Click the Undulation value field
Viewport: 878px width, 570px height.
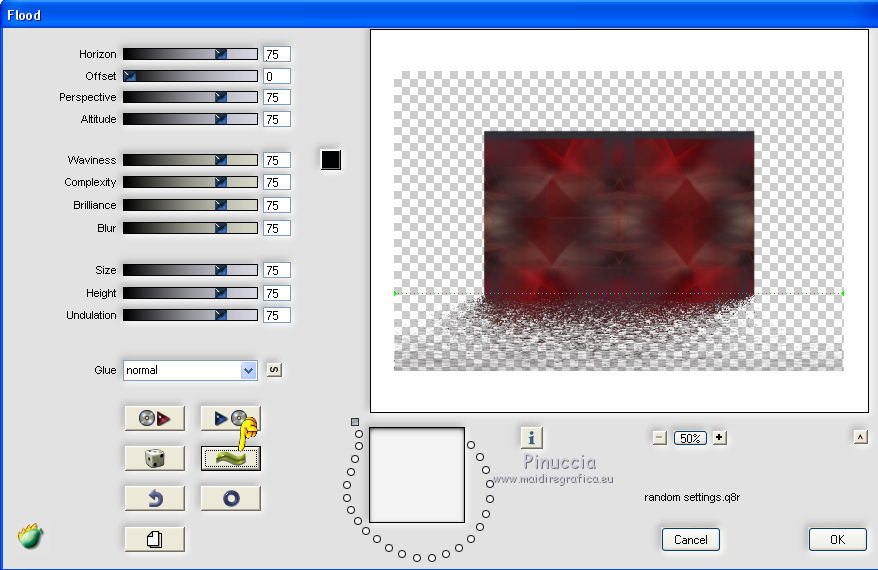click(x=277, y=315)
